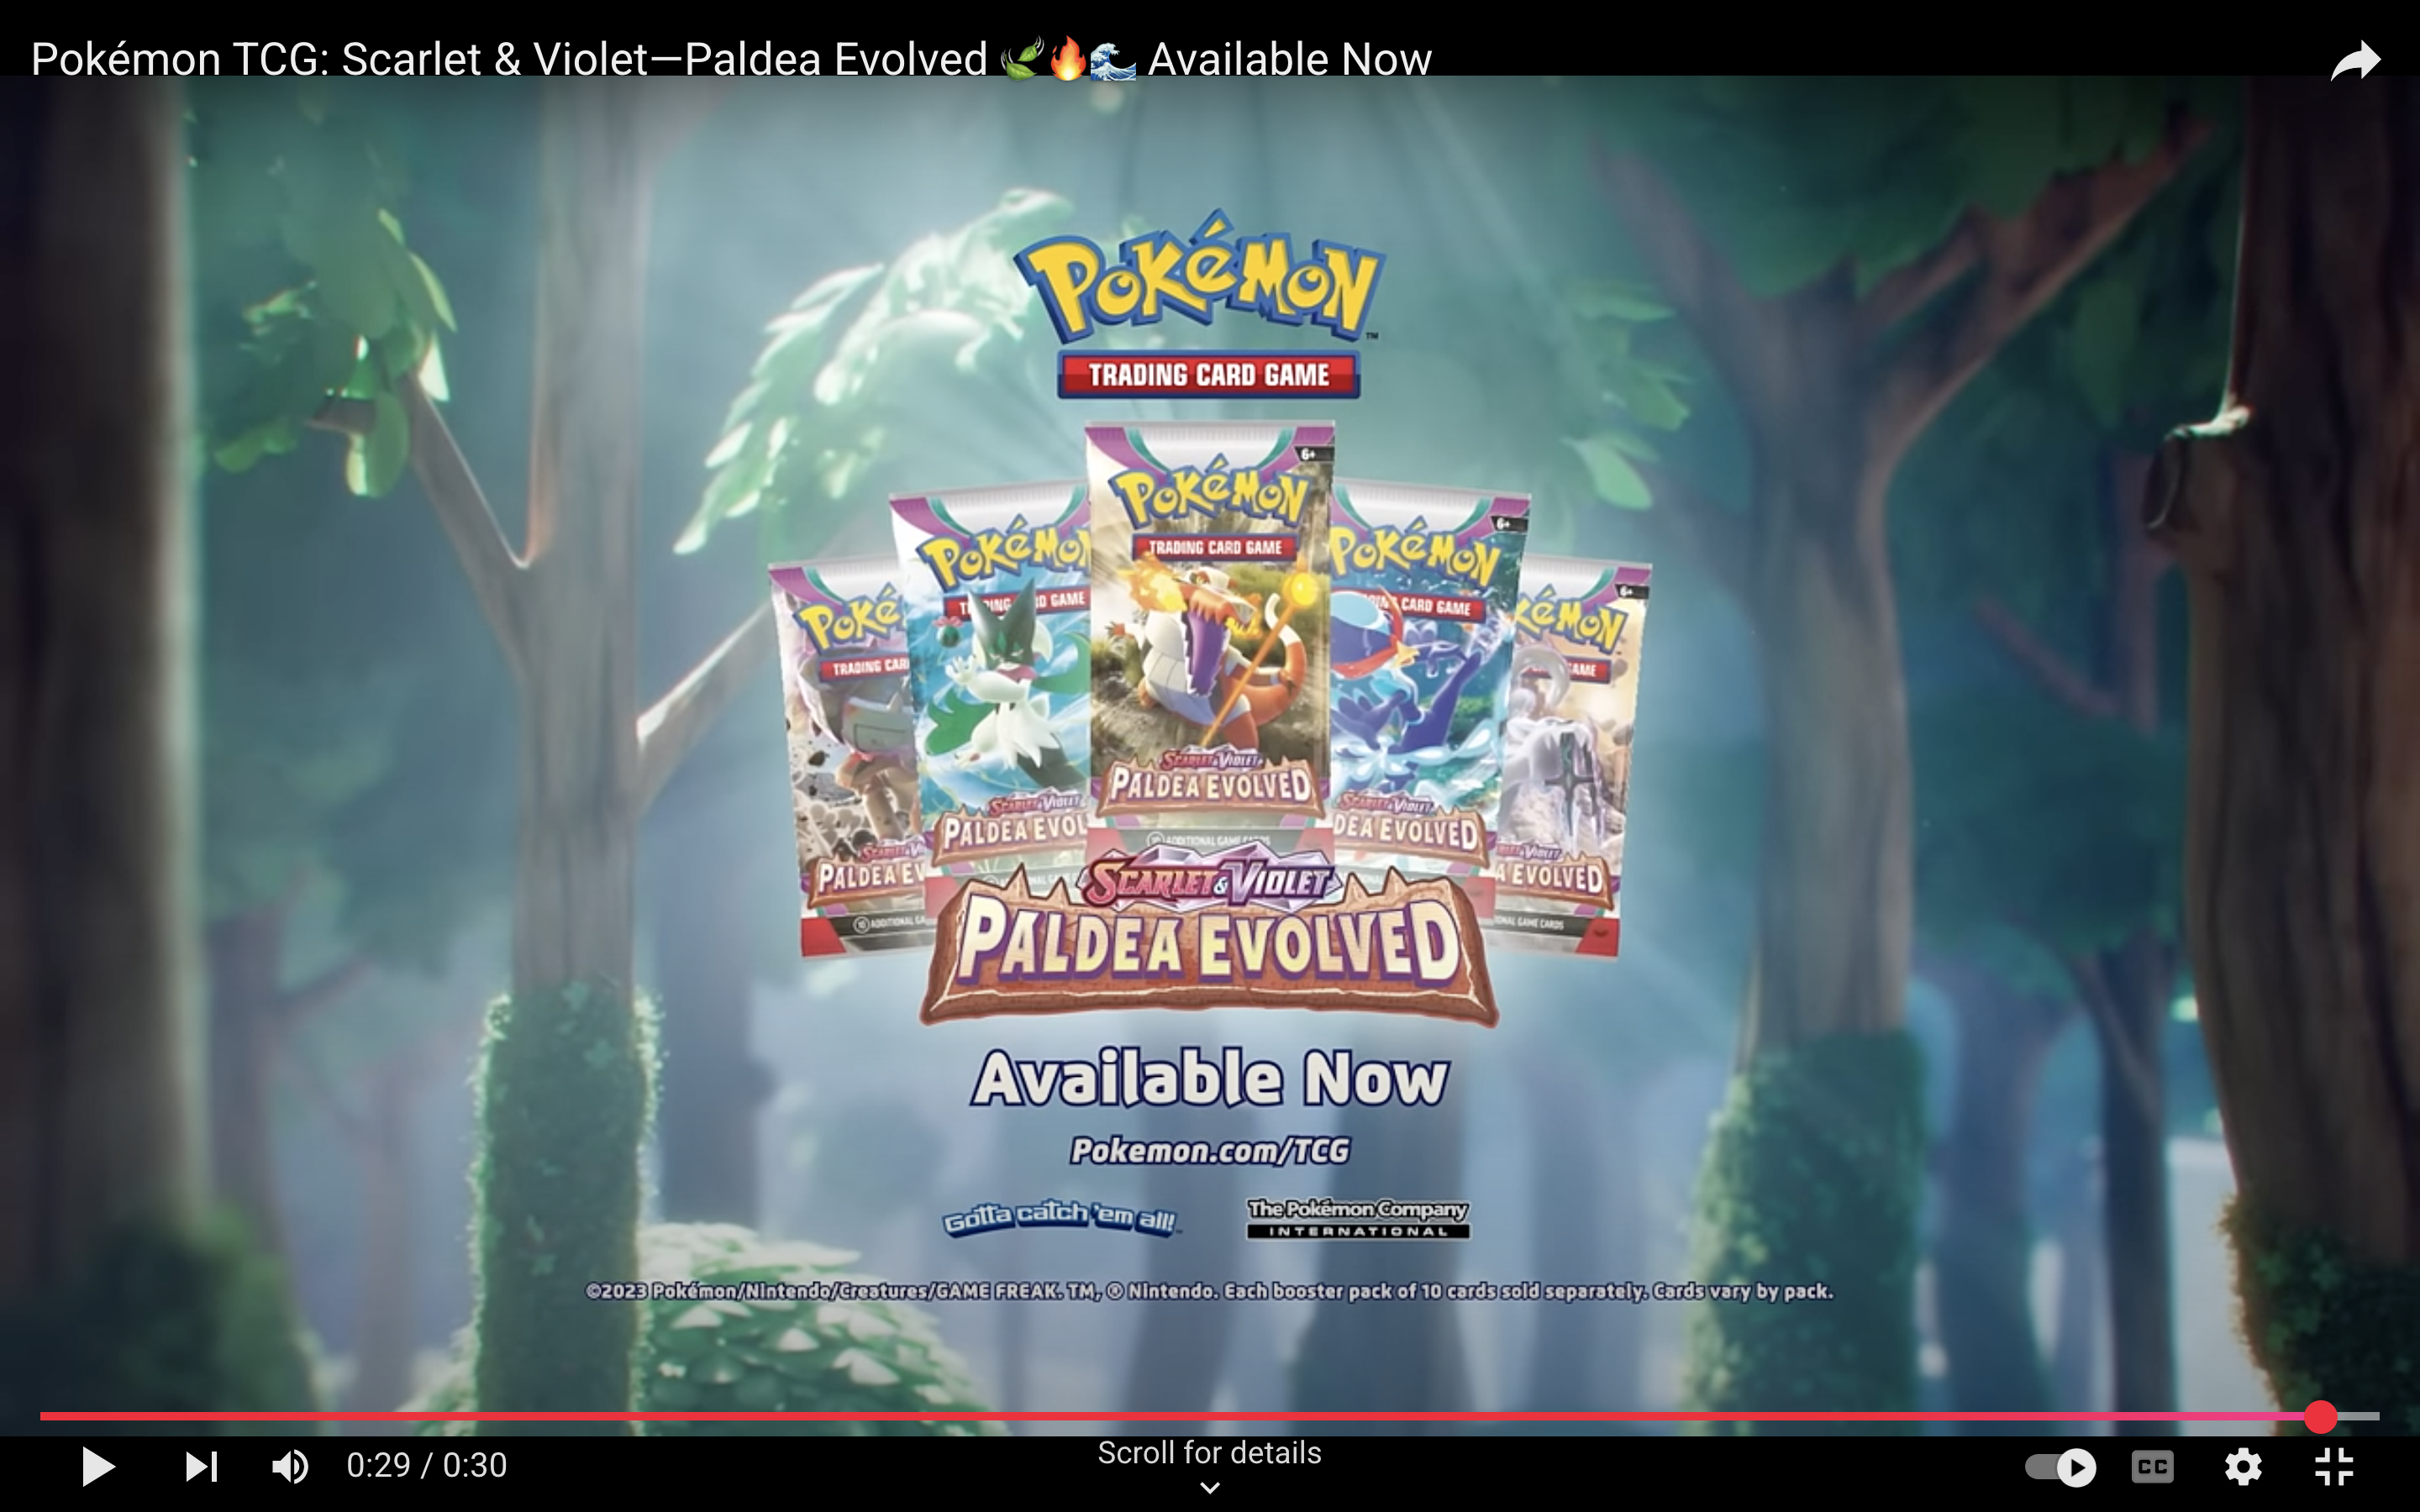Click the Scarlet & Violet Paldea Evolved logo
This screenshot has height=1512, width=2420.
pyautogui.click(x=1209, y=937)
